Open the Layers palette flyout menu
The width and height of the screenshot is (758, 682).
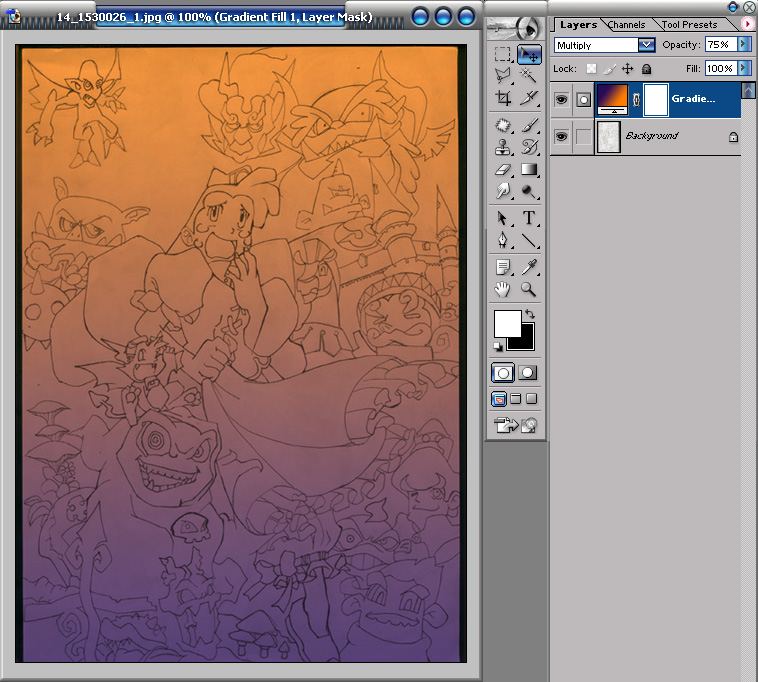pos(747,23)
